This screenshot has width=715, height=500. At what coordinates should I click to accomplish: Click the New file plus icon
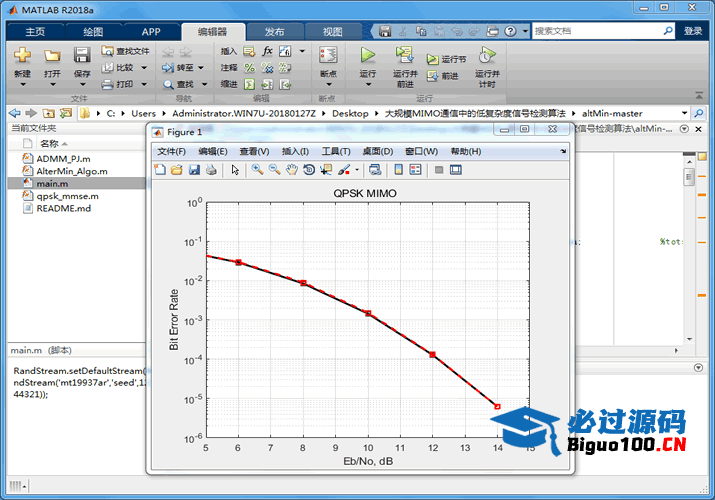pos(22,55)
